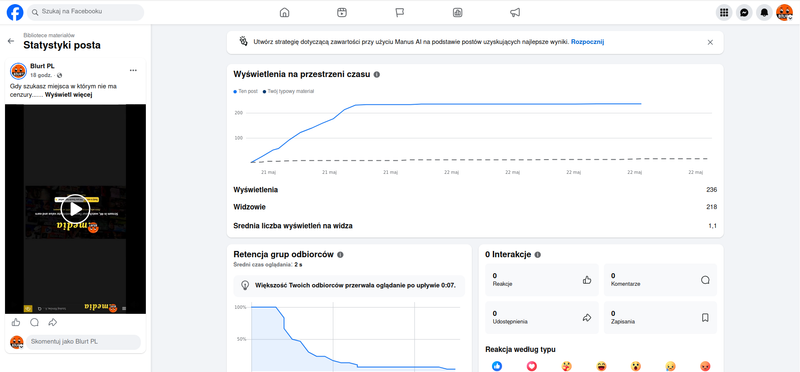Open the Facebook logo home link
Image resolution: width=800 pixels, height=372 pixels.
[15, 12]
